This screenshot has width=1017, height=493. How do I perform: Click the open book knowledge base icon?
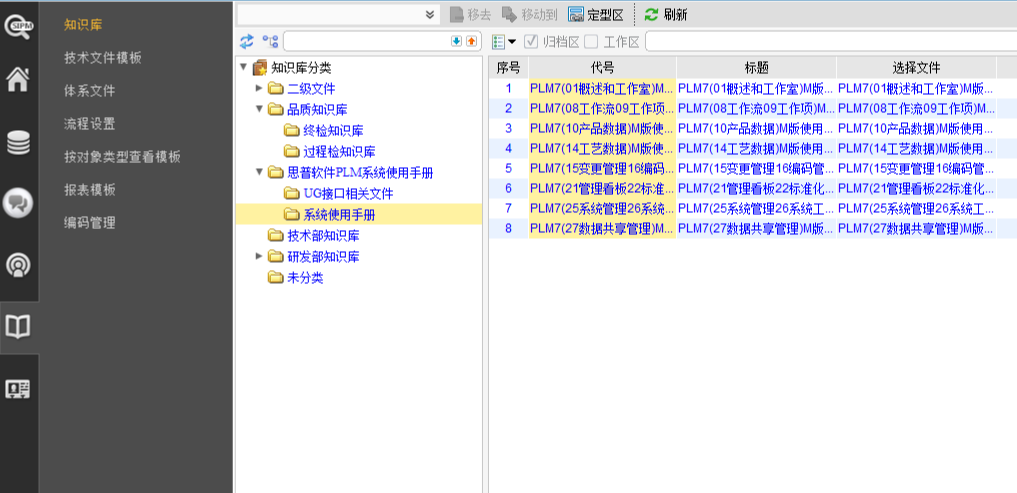[x=18, y=326]
